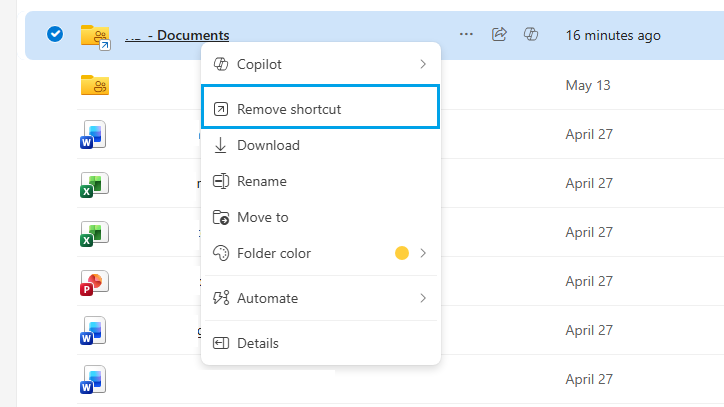Select the shared folder dated May 13
Image resolution: width=724 pixels, height=407 pixels.
[x=95, y=85]
